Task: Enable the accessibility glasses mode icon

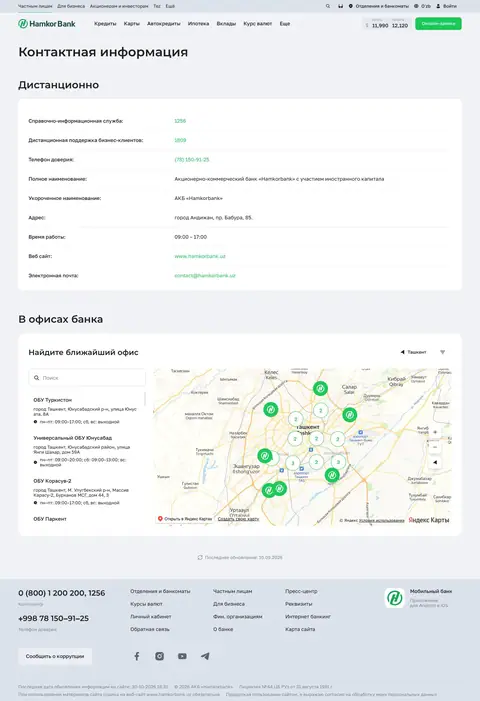Action: click(341, 6)
